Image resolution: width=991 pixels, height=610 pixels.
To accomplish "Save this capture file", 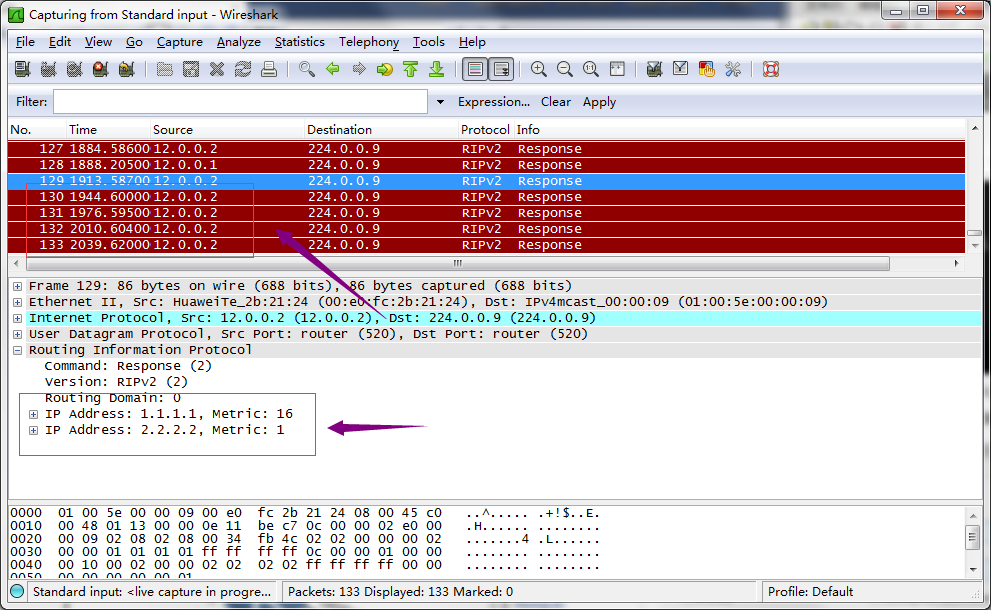I will tap(191, 69).
